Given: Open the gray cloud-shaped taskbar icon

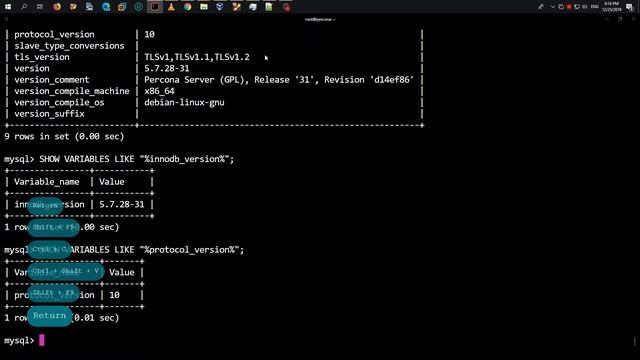Looking at the screenshot, I should click(x=253, y=7).
